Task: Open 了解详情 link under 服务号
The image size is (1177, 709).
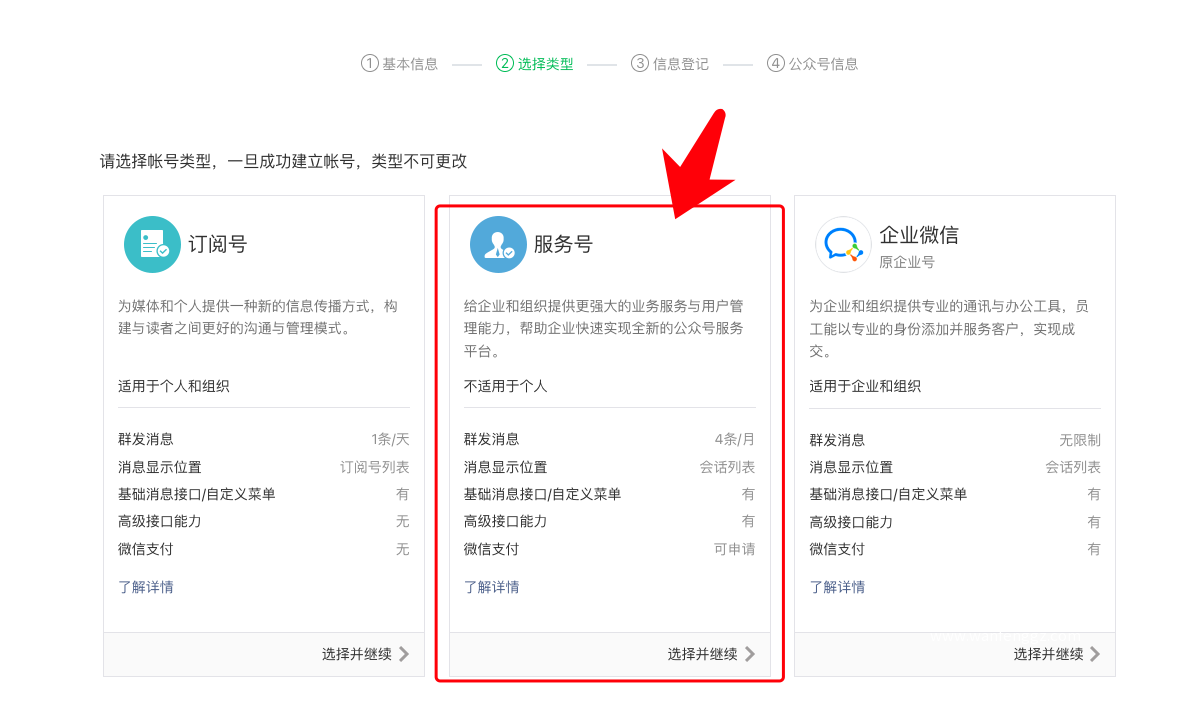Action: point(491,586)
